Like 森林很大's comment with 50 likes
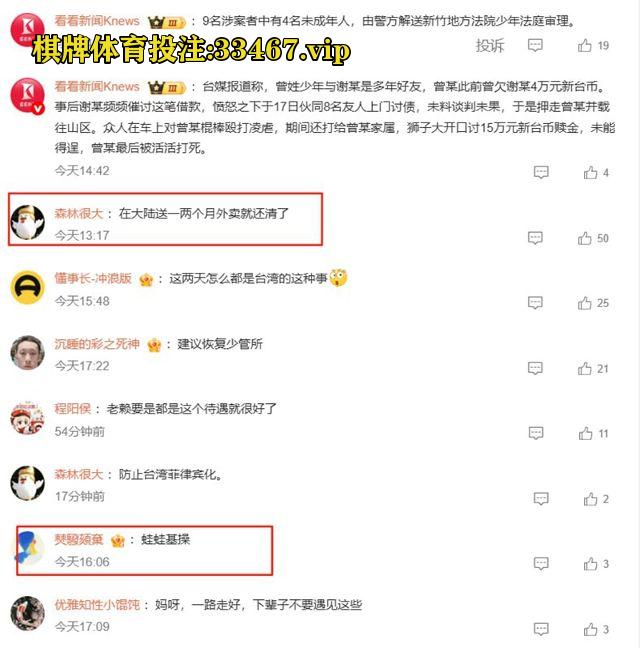Viewport: 640px width, 648px height. (x=584, y=238)
